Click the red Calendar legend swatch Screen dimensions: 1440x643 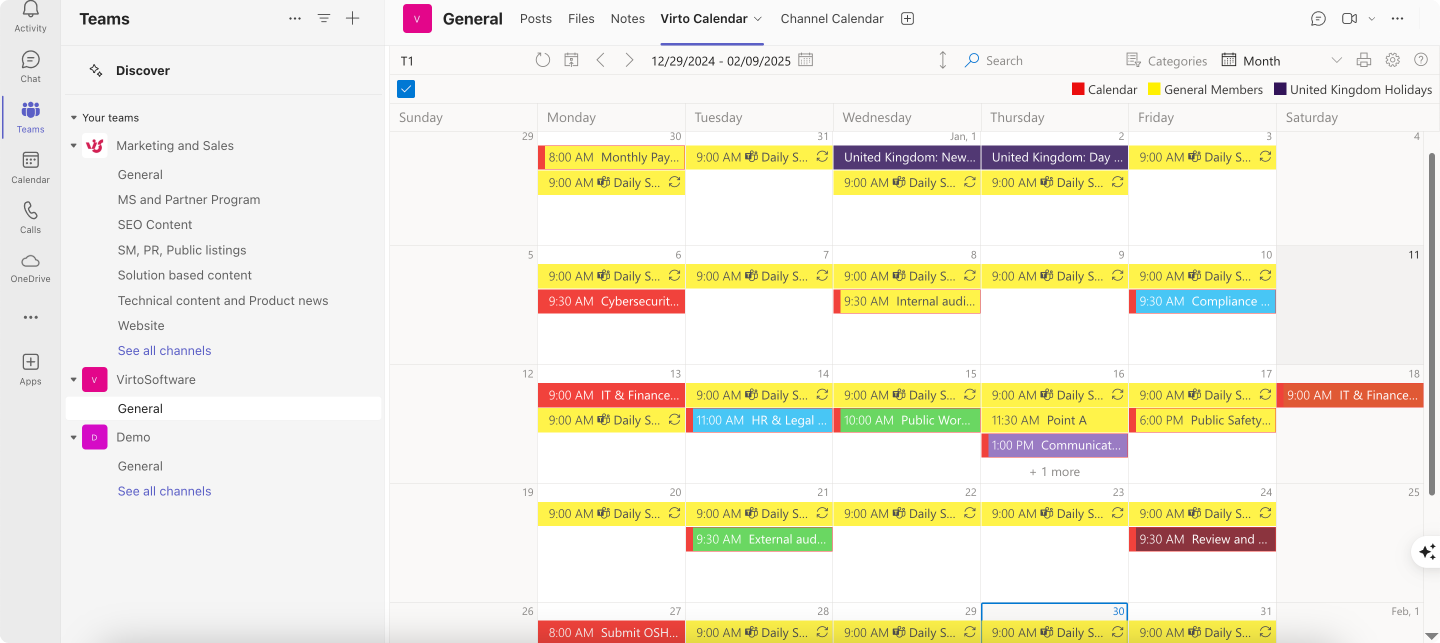click(x=1078, y=90)
